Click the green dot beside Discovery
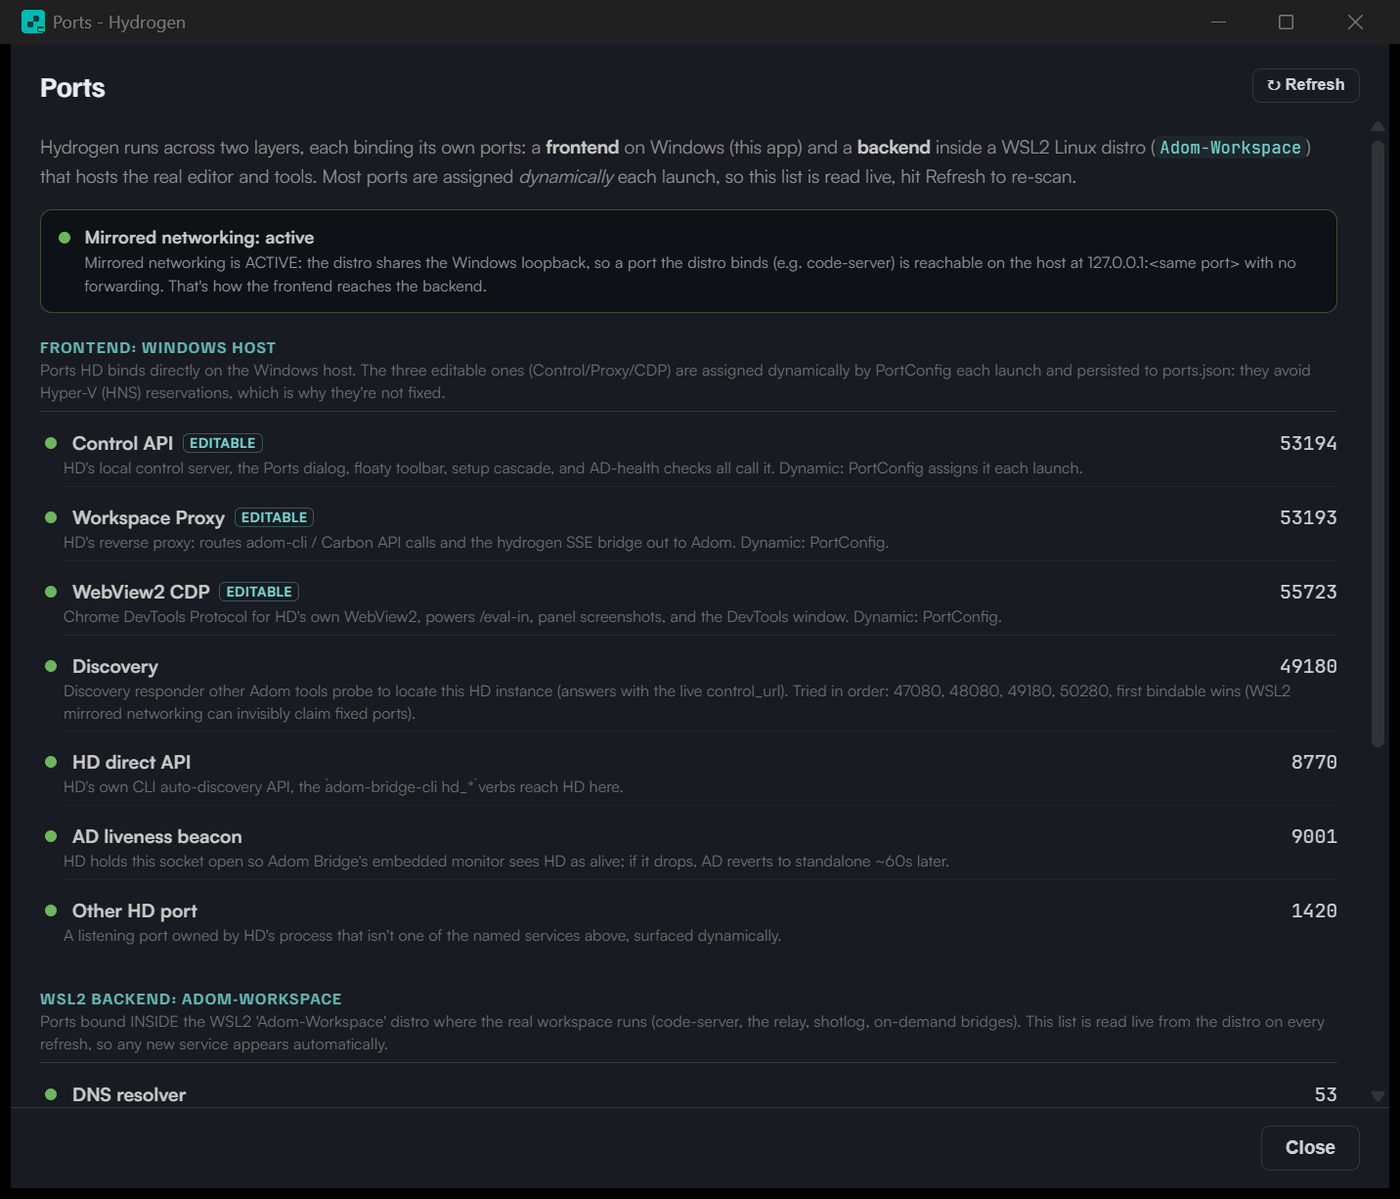The height and width of the screenshot is (1199, 1400). click(x=51, y=666)
